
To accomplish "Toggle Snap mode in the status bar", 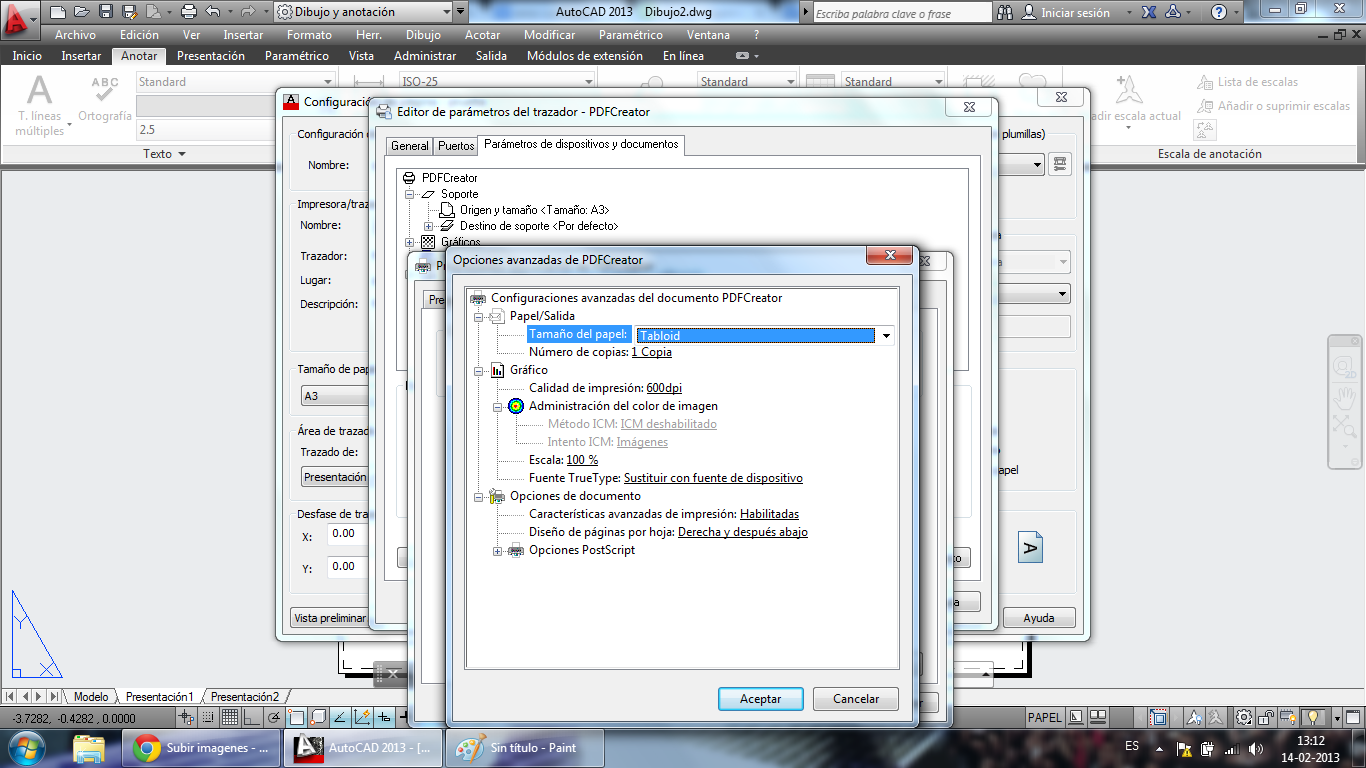I will tap(208, 717).
